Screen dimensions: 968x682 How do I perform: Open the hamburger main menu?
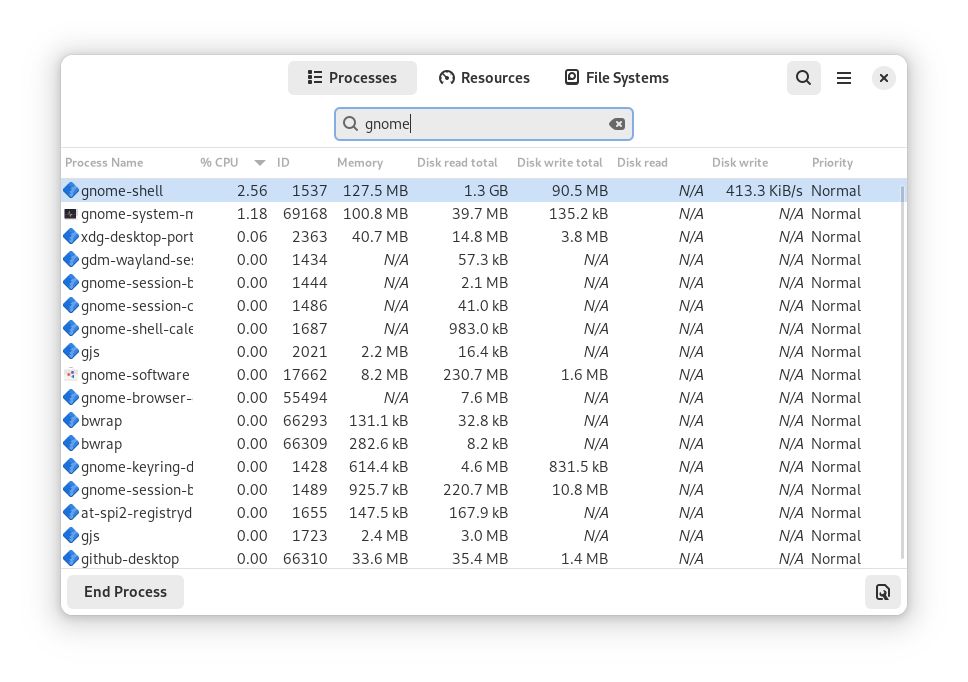pos(843,77)
